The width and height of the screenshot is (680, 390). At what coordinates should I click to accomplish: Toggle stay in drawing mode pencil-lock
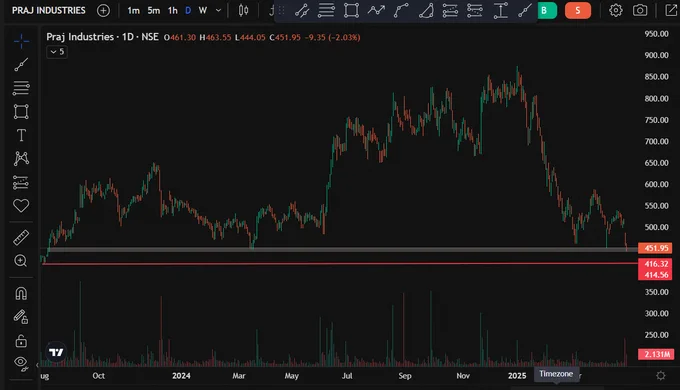click(21, 317)
